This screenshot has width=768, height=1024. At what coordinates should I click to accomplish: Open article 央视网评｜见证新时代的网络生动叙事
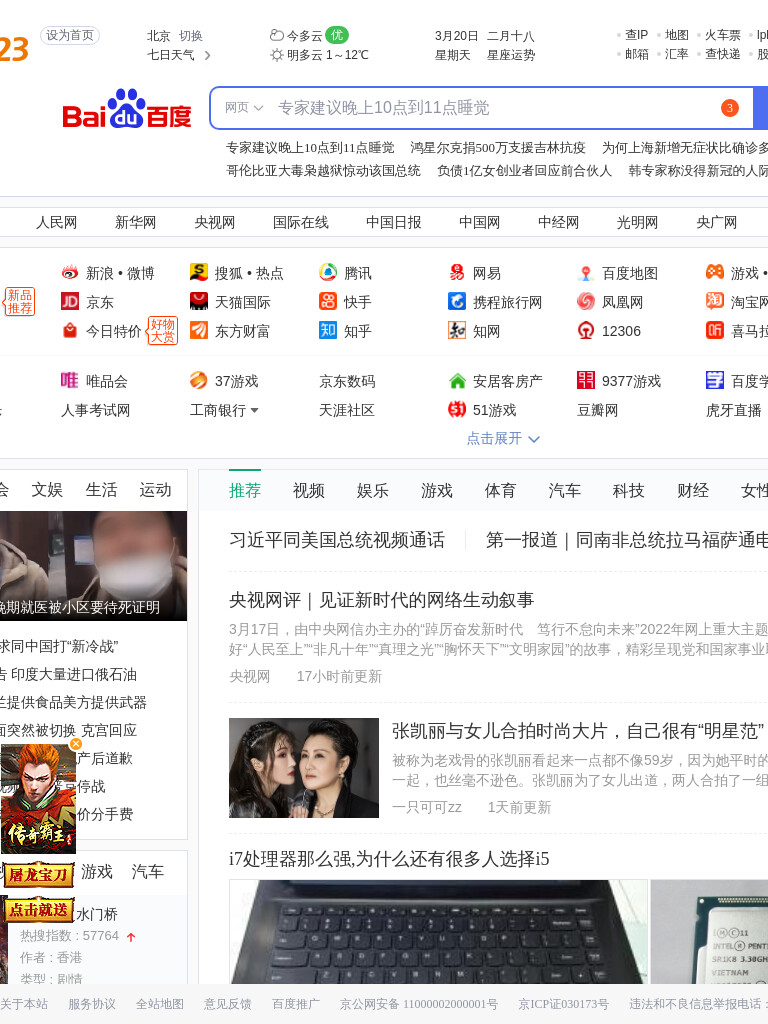point(381,600)
